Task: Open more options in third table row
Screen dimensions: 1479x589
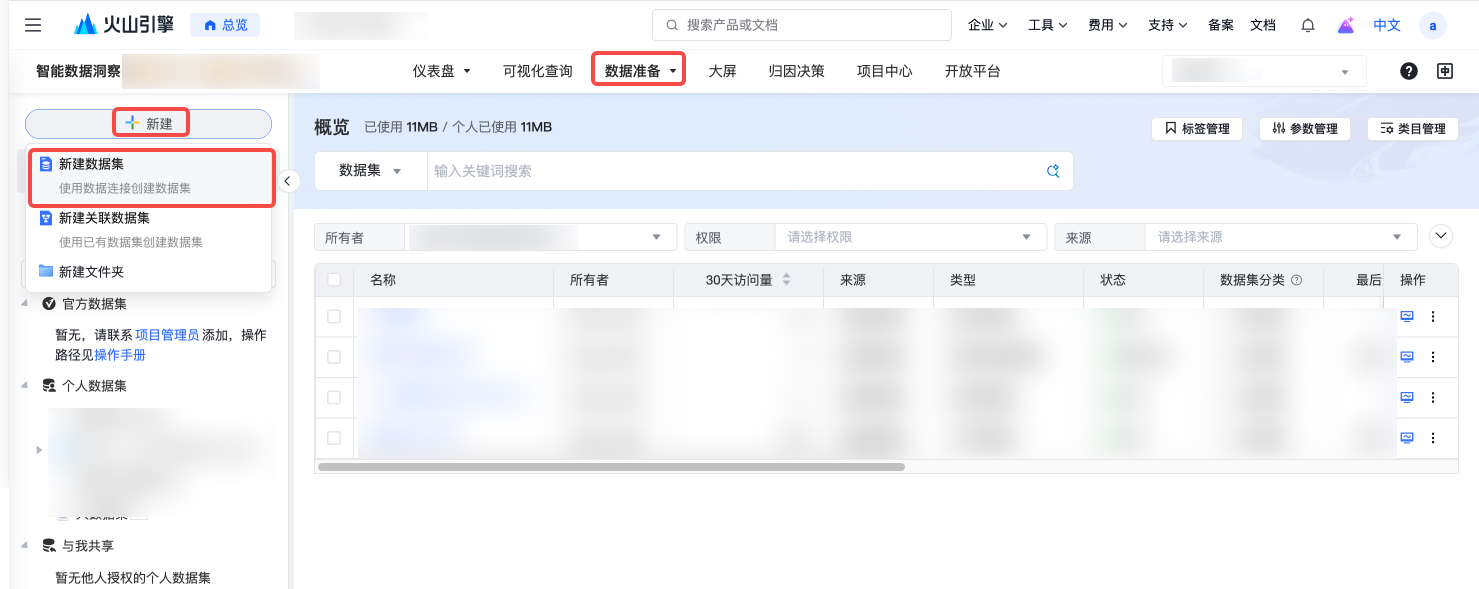Action: point(1433,397)
